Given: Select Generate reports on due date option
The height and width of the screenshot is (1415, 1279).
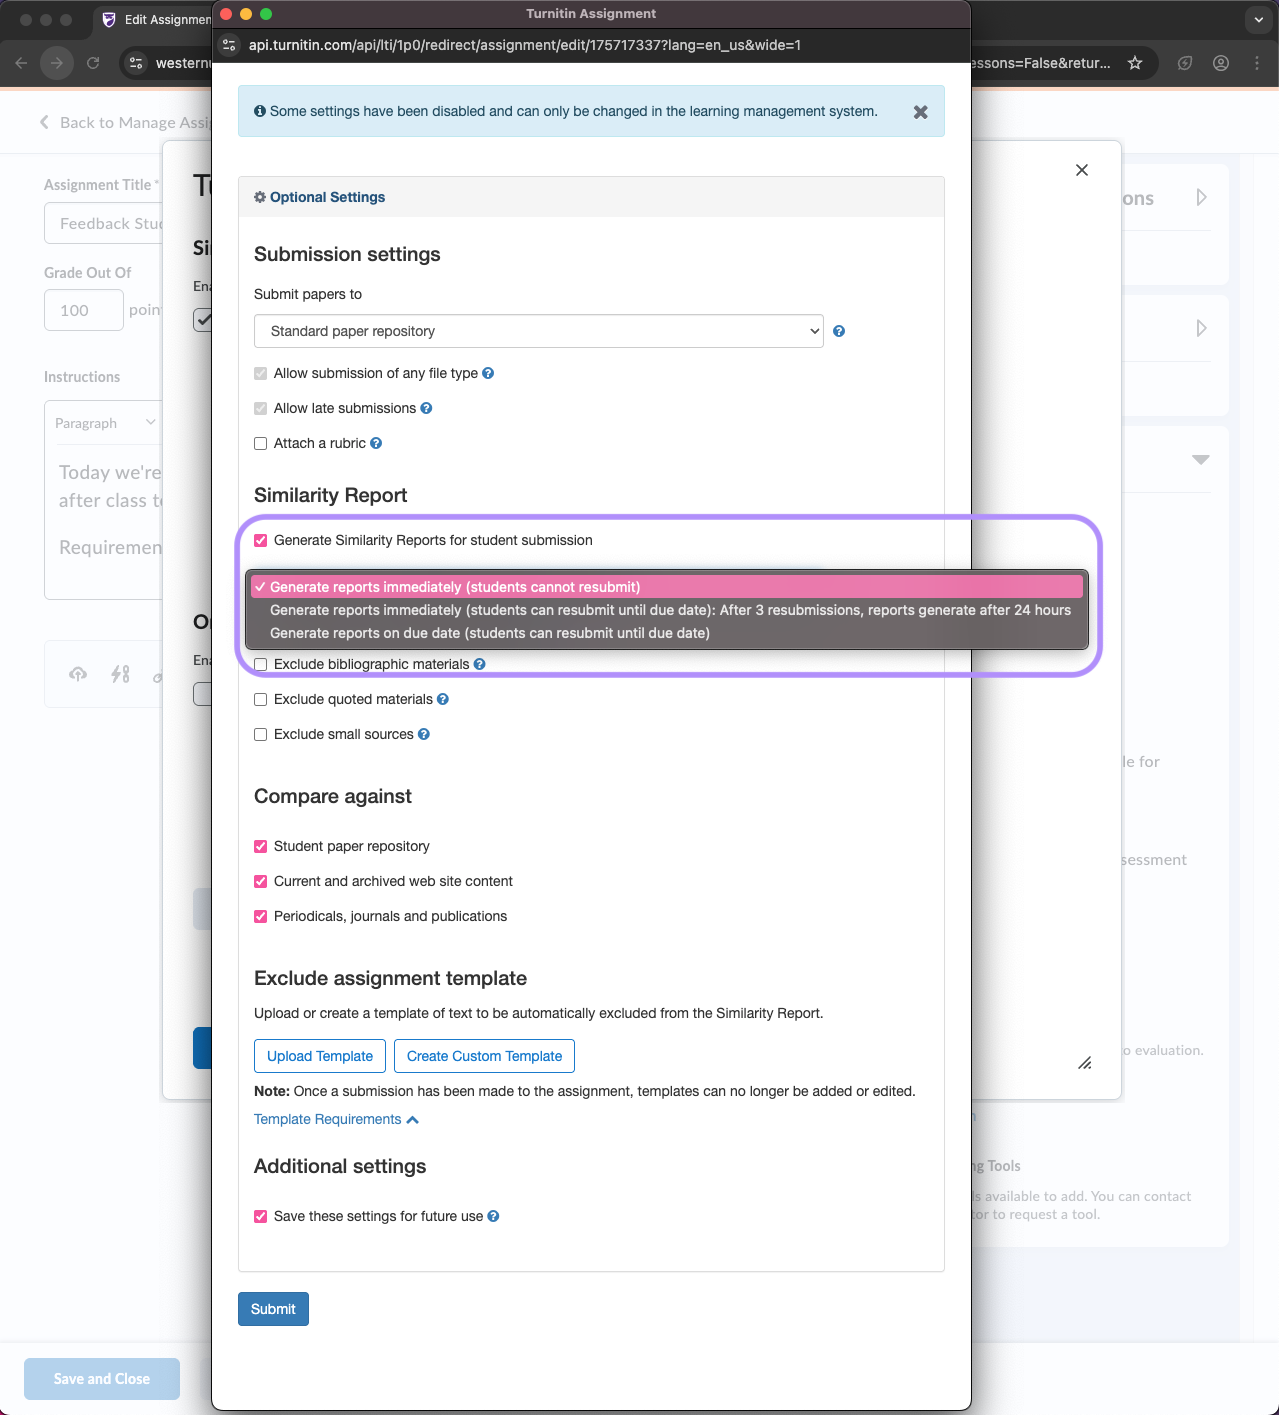Looking at the screenshot, I should (489, 633).
